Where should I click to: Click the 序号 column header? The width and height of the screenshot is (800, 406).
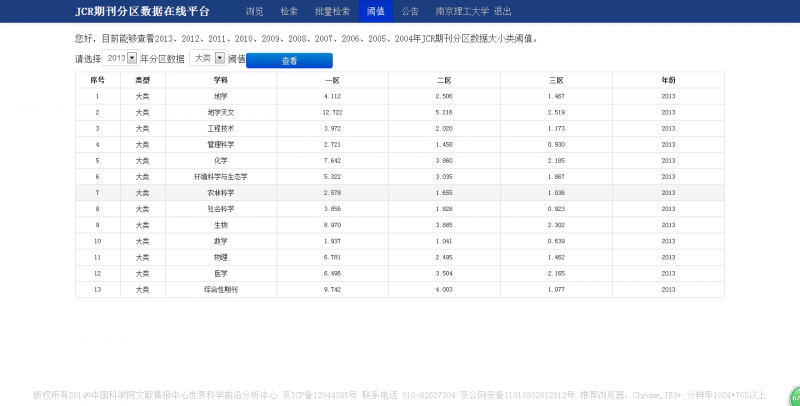(97, 80)
